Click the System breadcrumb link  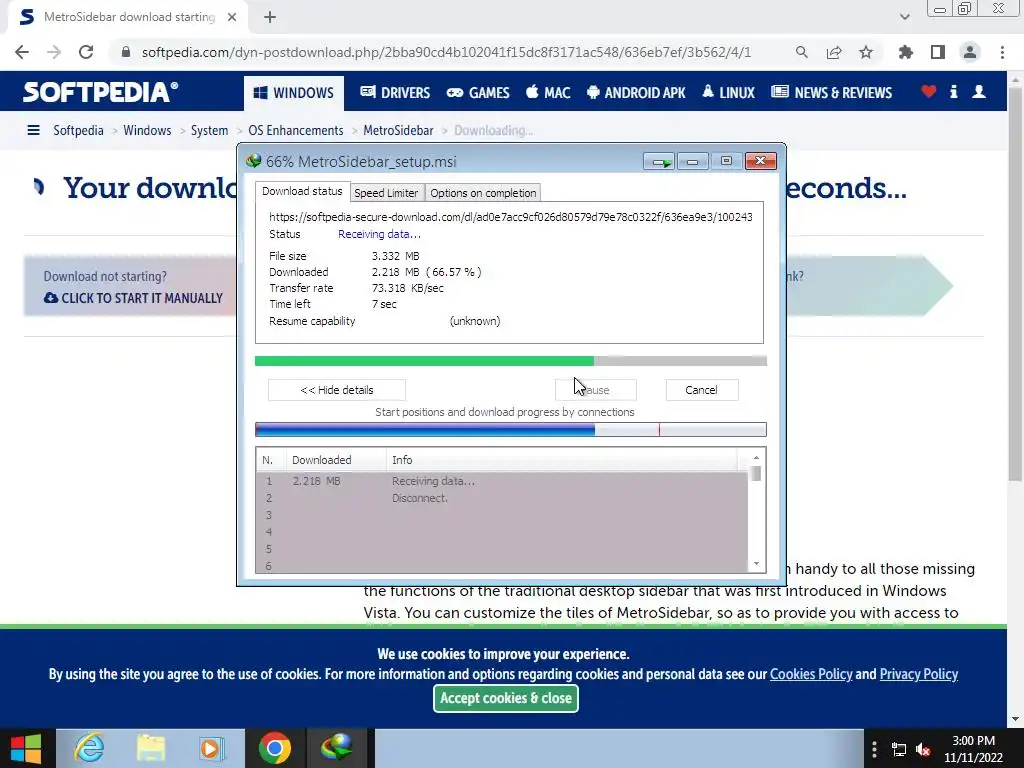[209, 130]
